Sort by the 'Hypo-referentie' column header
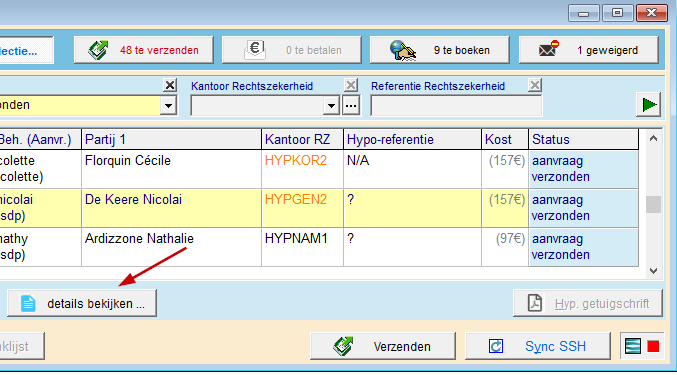This screenshot has width=677, height=375. [412, 139]
